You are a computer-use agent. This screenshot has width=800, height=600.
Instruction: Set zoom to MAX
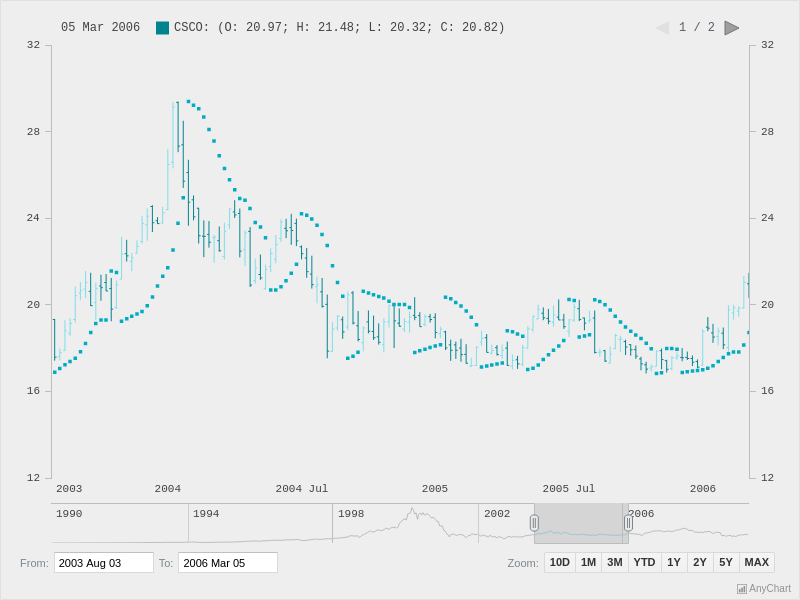[757, 562]
